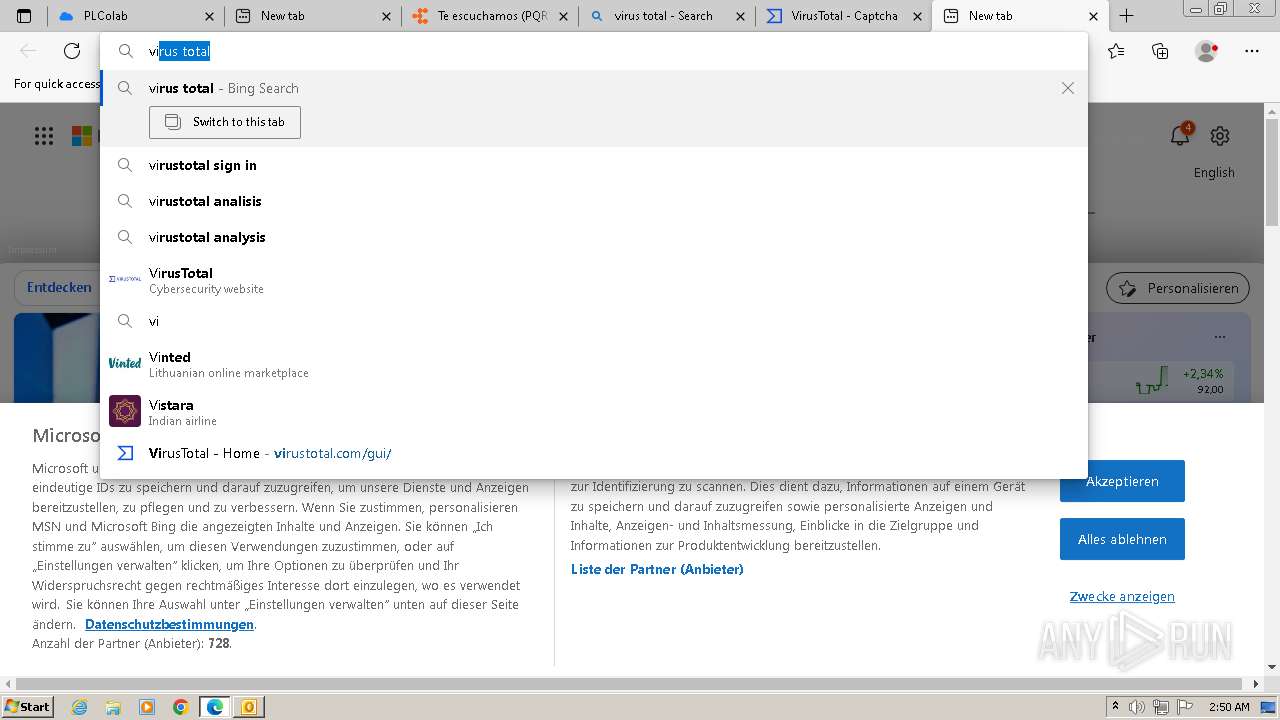Open the Datenschutzbestimmungen link

click(x=169, y=624)
